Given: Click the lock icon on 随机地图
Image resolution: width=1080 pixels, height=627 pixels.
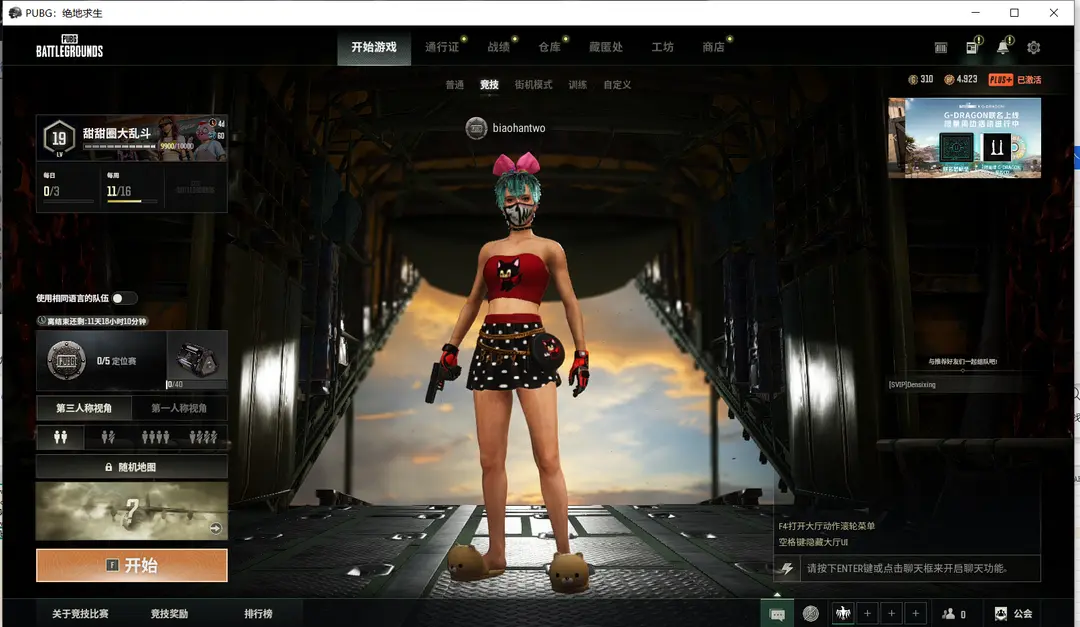Looking at the screenshot, I should point(108,467).
